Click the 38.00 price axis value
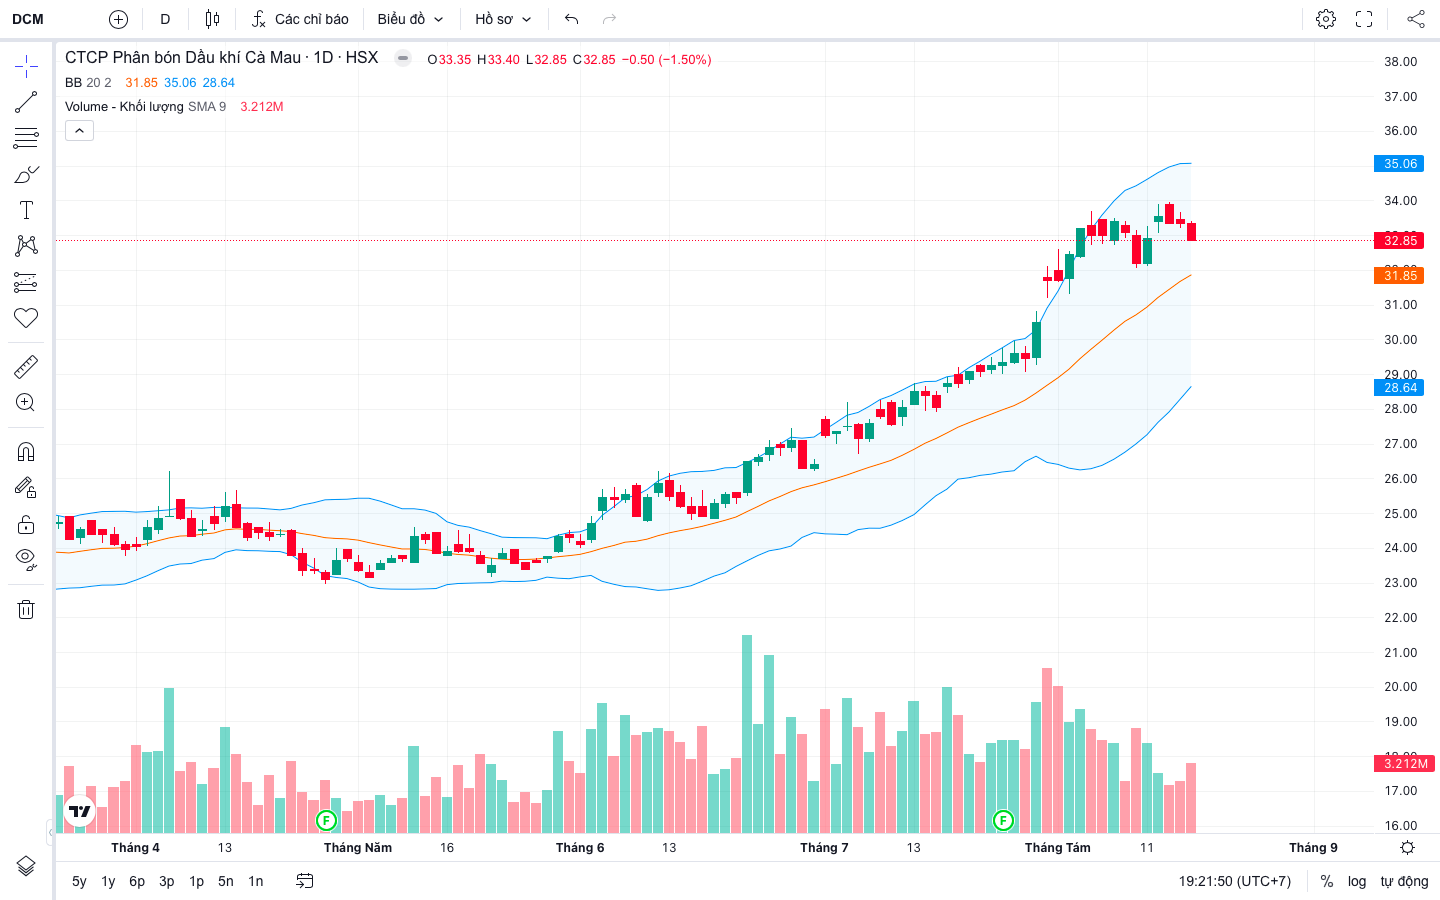 coord(1400,62)
